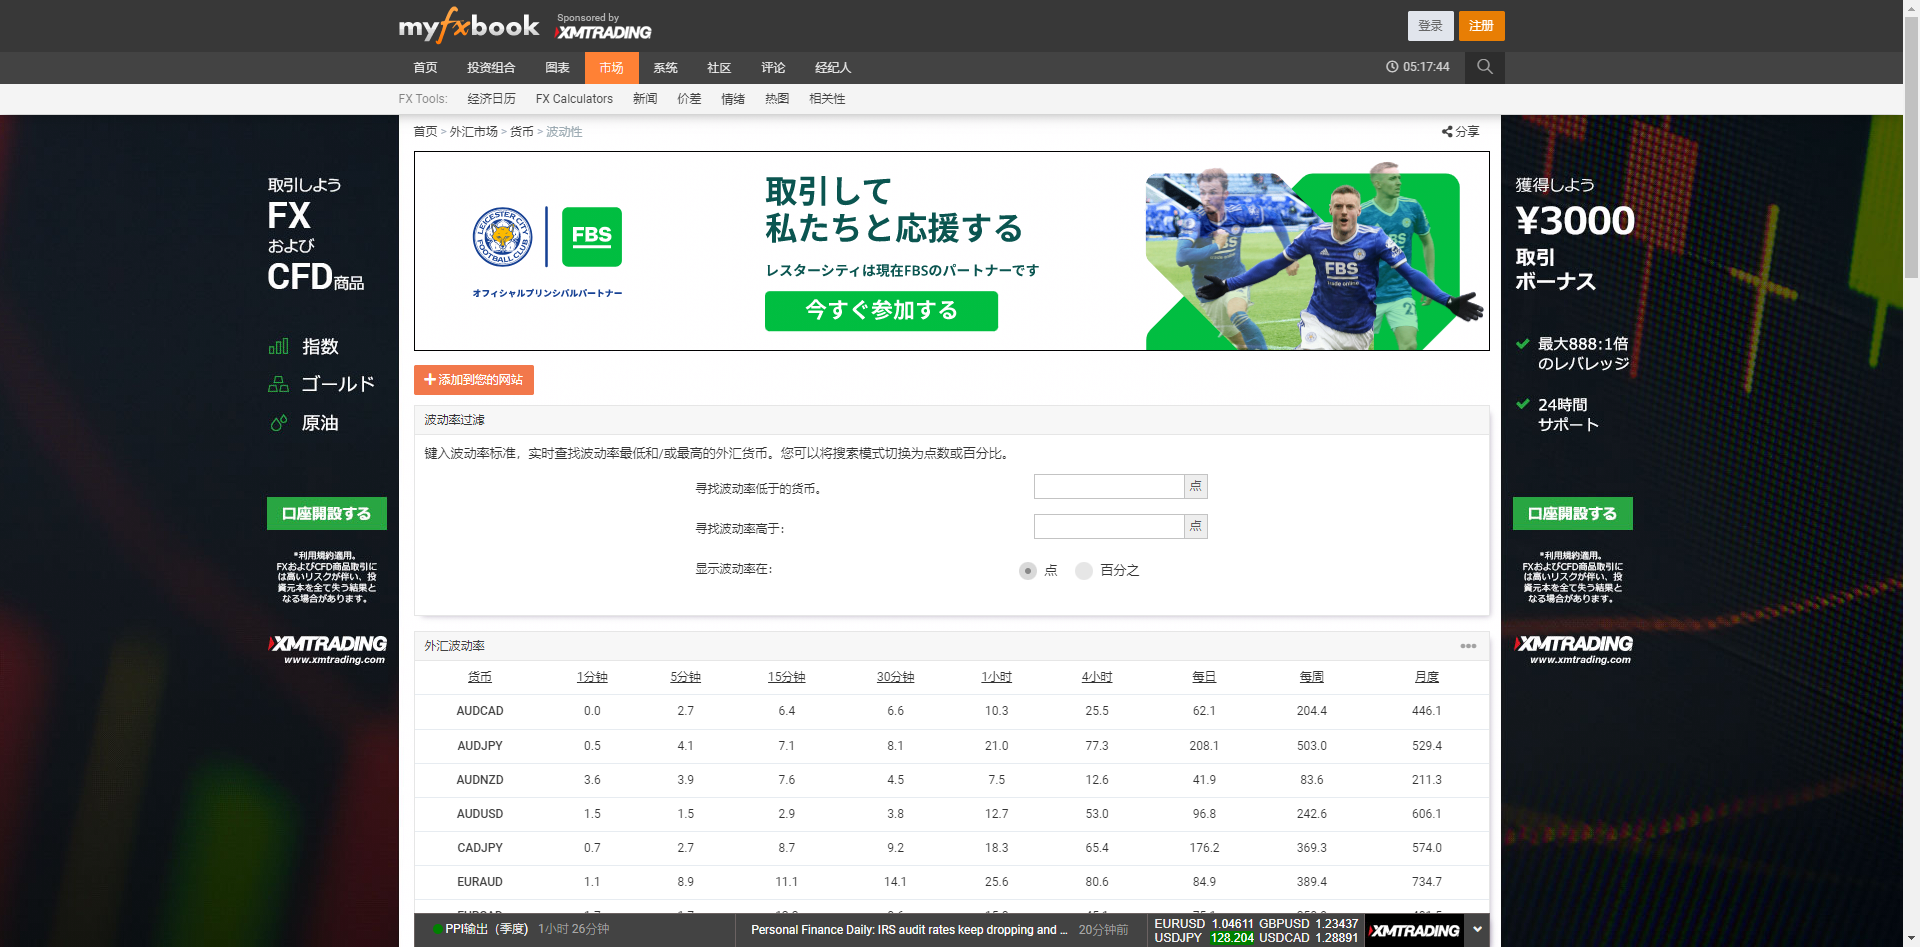Viewport: 1920px width, 947px height.
Task: Select the 点 radio button
Action: click(1028, 571)
